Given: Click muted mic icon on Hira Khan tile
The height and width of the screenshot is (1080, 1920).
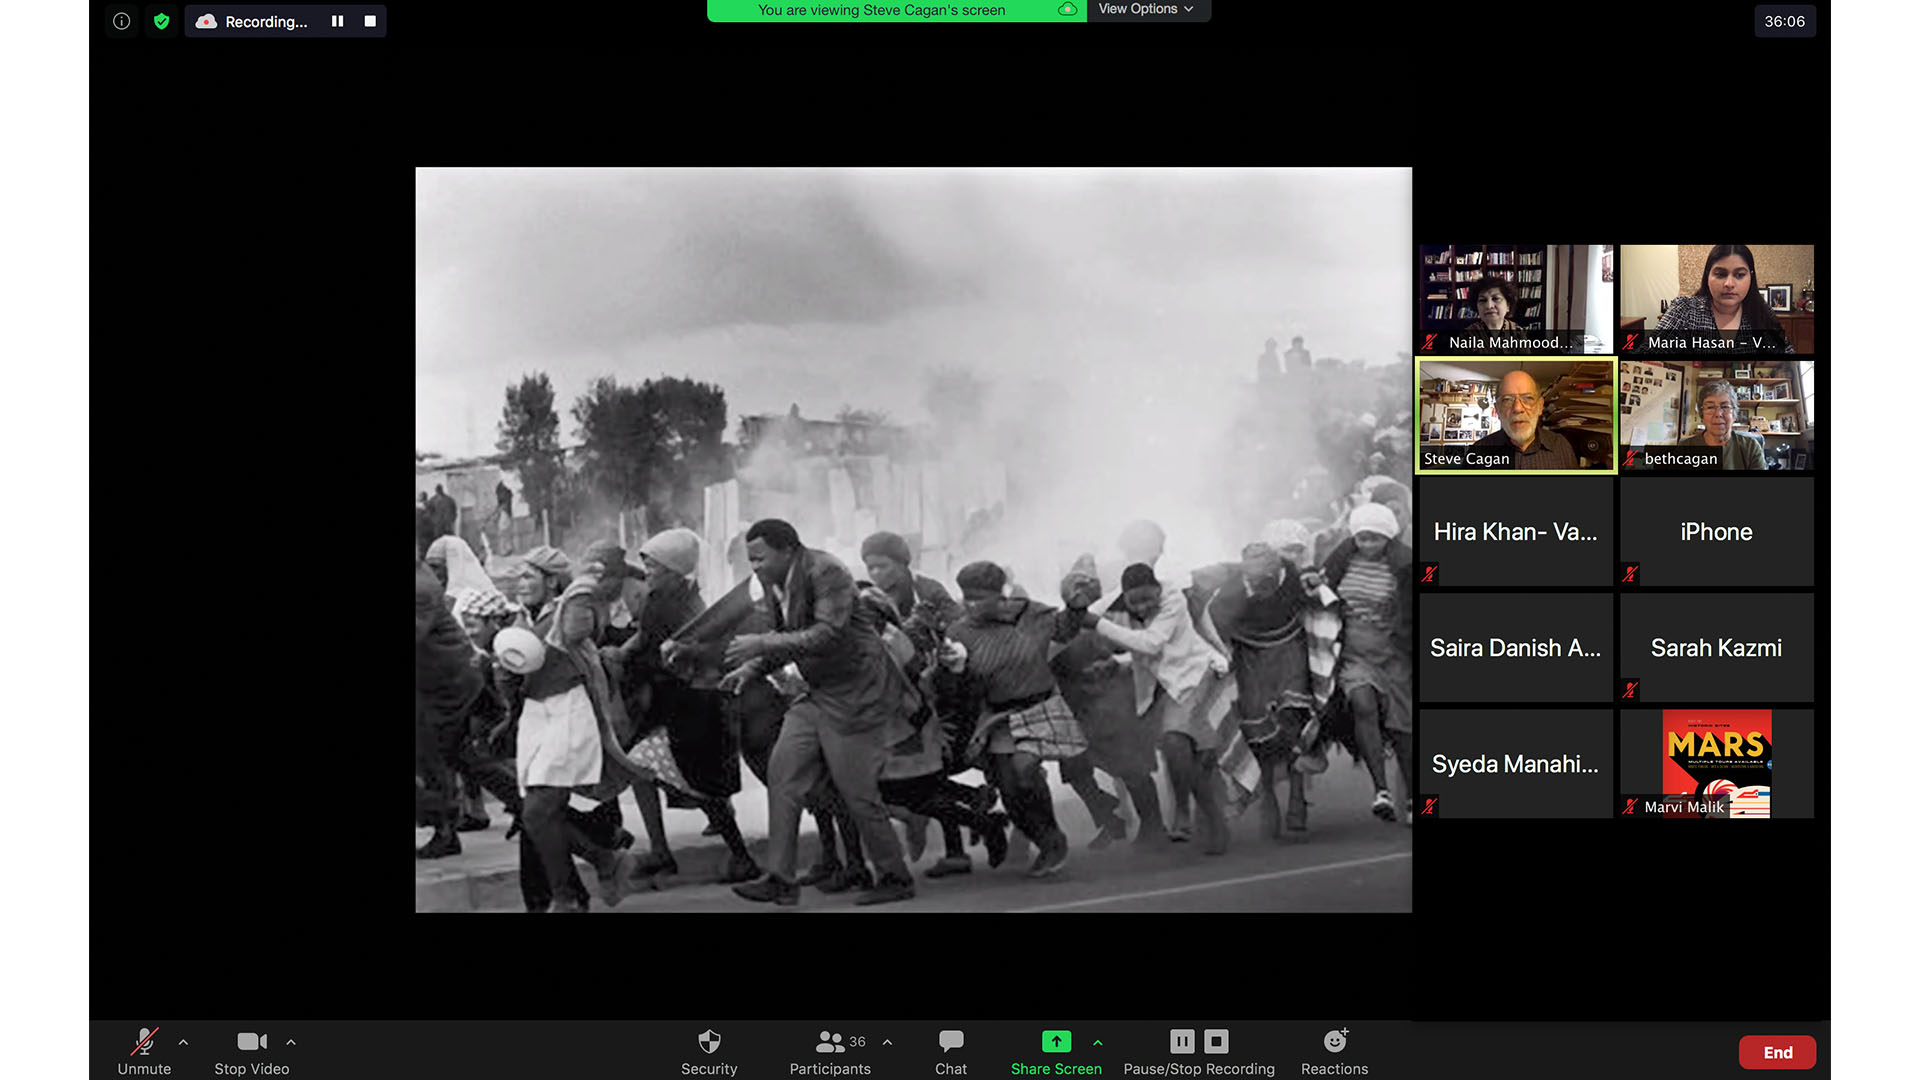Looking at the screenshot, I should (1430, 574).
